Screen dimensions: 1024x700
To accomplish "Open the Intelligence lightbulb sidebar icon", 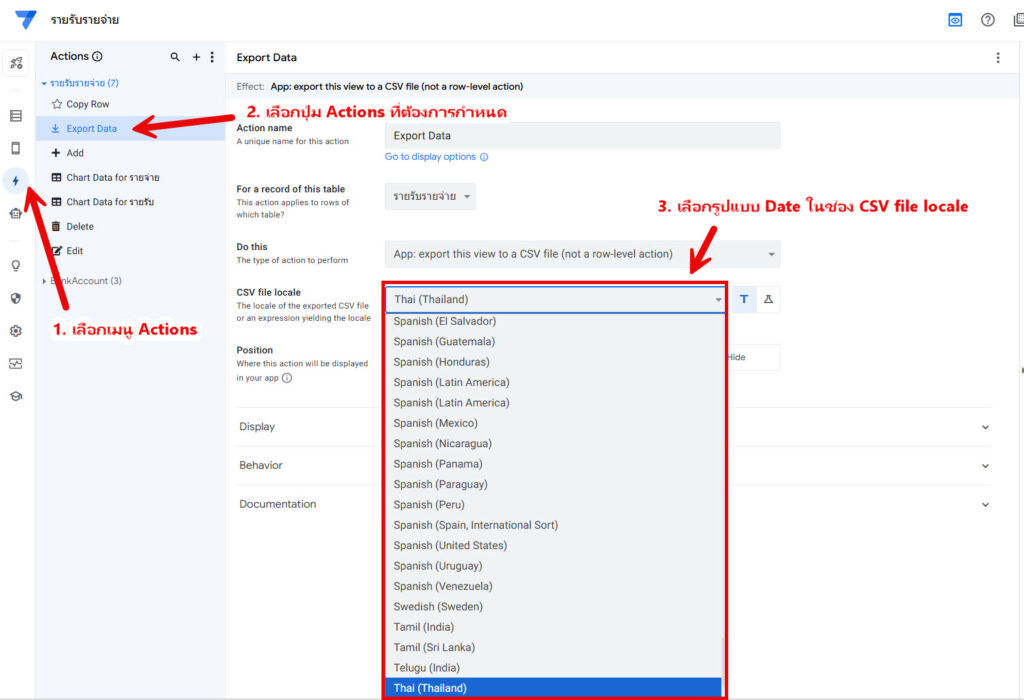I will pyautogui.click(x=16, y=265).
